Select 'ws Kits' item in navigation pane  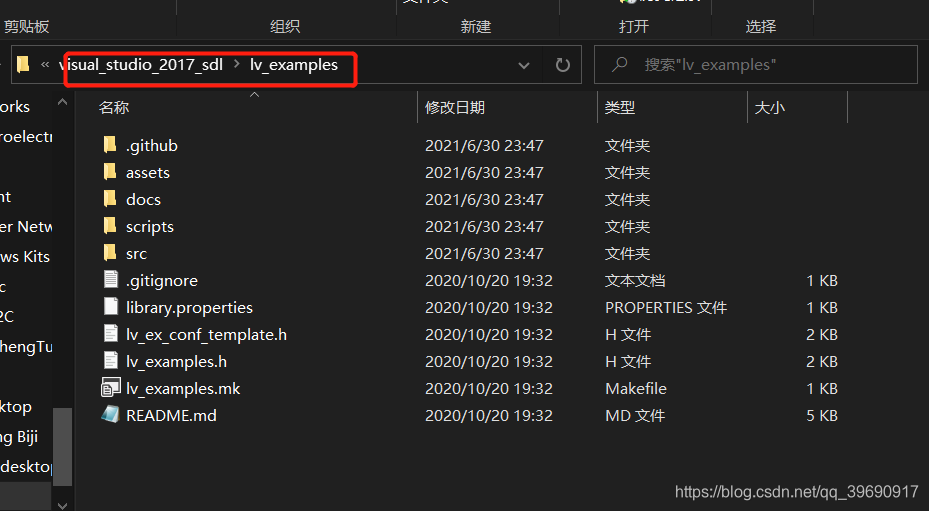[25, 257]
